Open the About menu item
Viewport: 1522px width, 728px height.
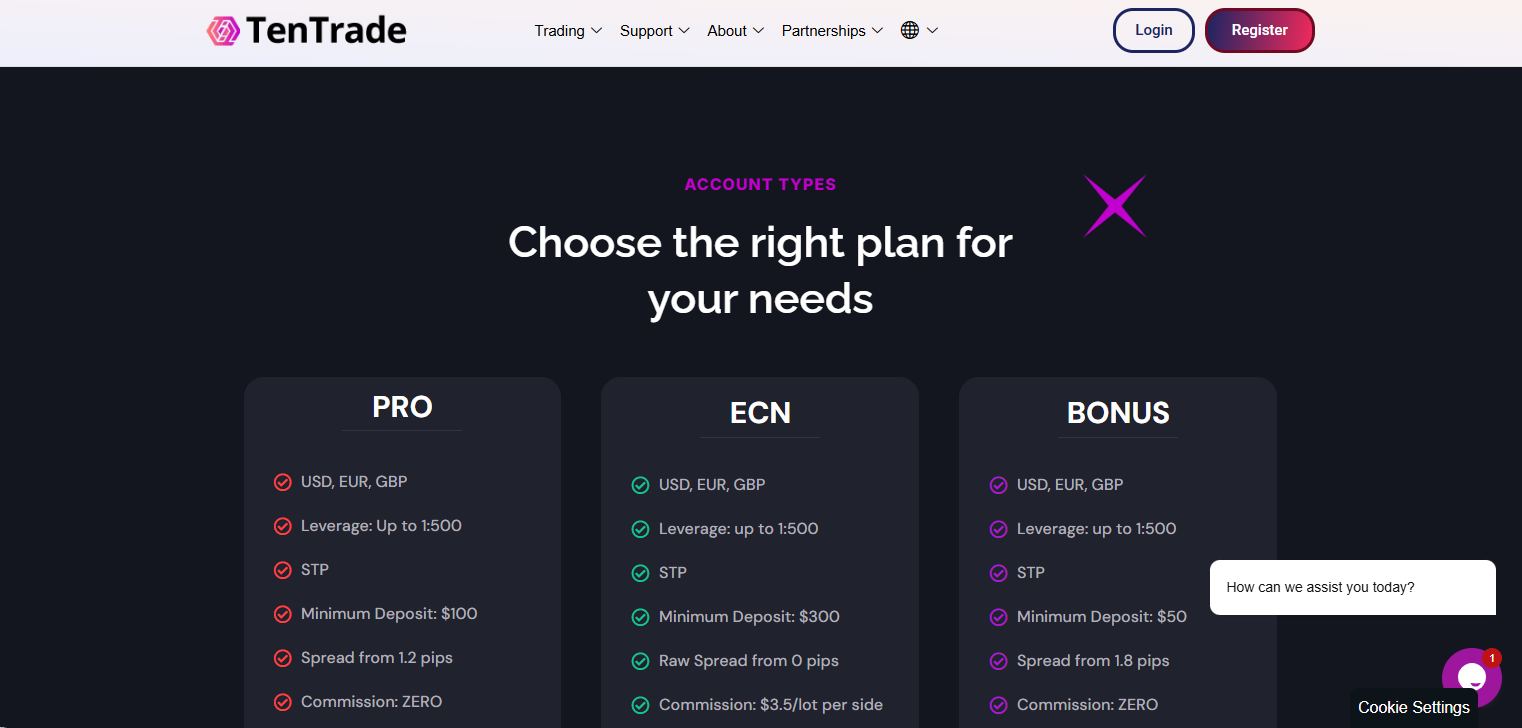735,31
